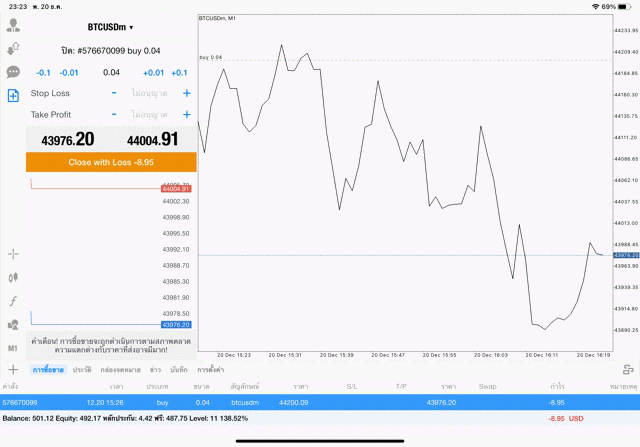
Task: Open the indicators function icon
Action: pyautogui.click(x=14, y=300)
